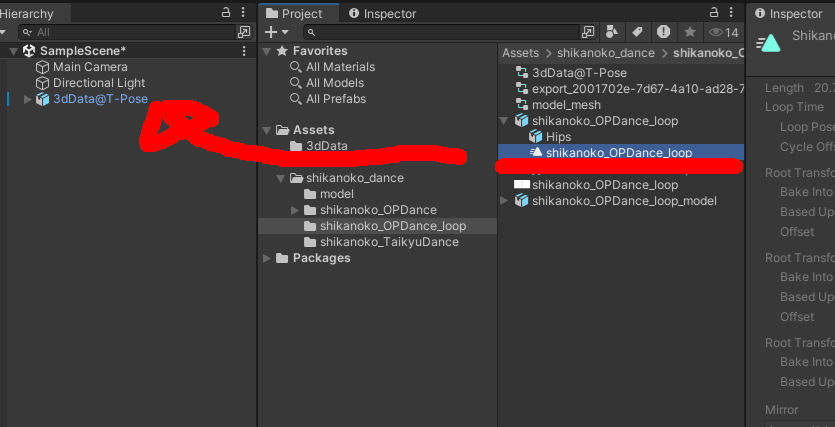Viewport: 835px width, 427px height.
Task: Click the Search by Type icon
Action: tap(612, 32)
